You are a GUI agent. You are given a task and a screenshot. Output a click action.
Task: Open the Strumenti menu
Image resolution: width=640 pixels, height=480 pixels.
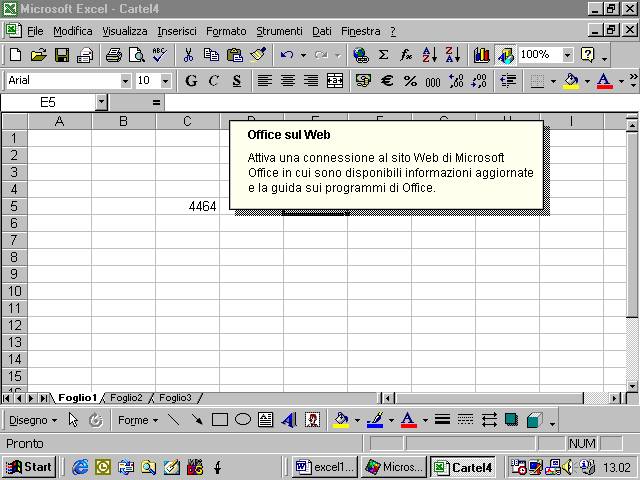[x=279, y=31]
